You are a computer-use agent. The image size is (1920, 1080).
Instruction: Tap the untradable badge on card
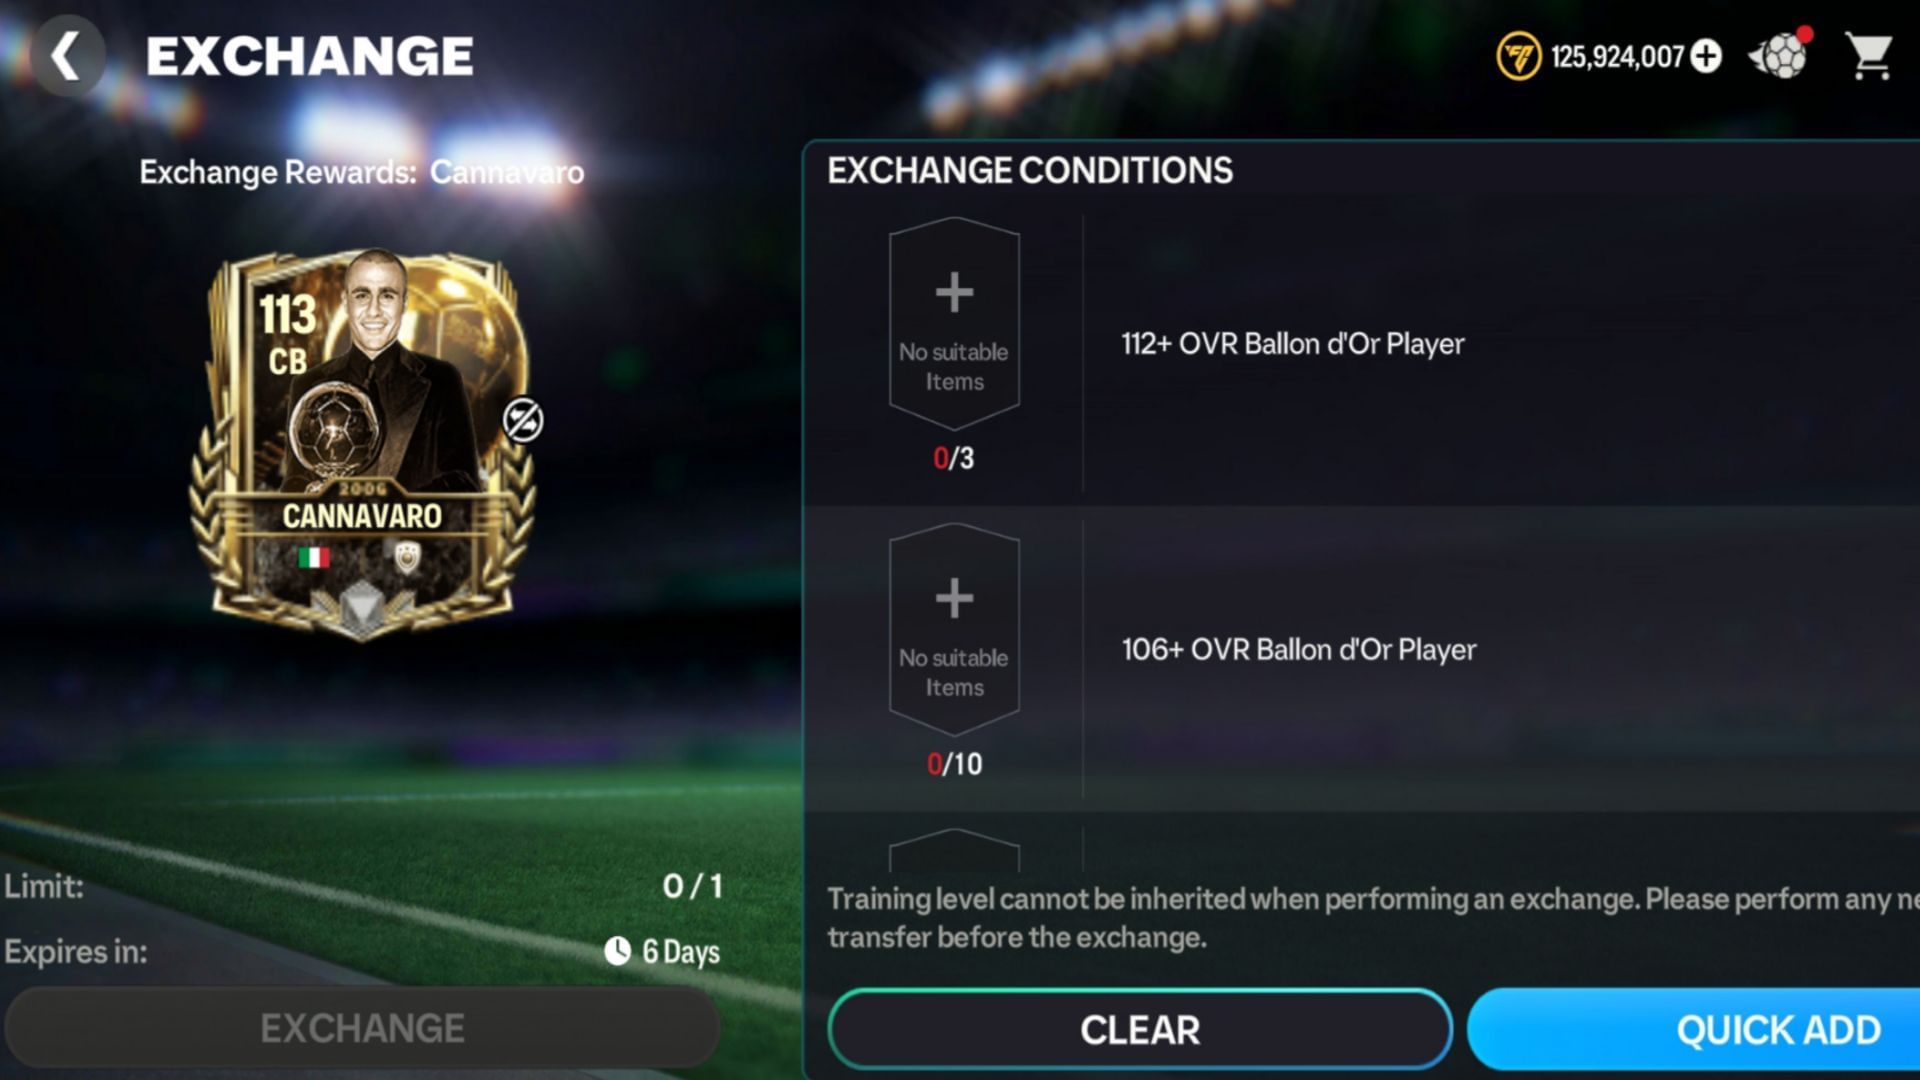coord(523,420)
